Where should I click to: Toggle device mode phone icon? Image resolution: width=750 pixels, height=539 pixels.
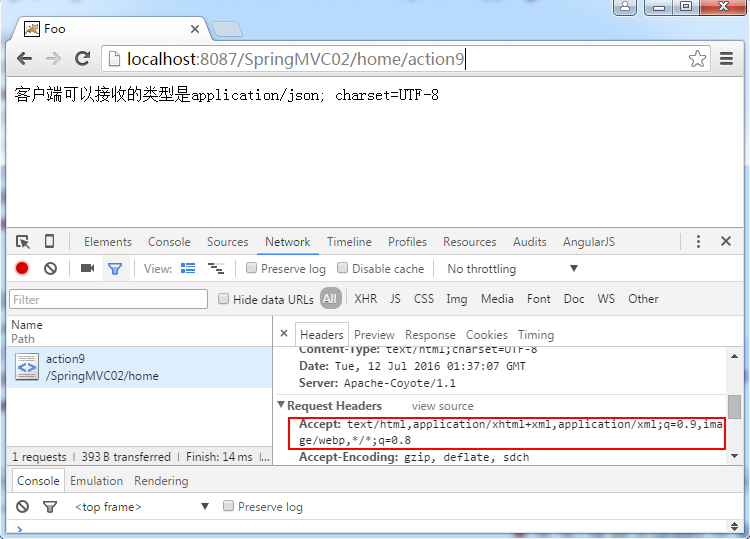click(49, 241)
